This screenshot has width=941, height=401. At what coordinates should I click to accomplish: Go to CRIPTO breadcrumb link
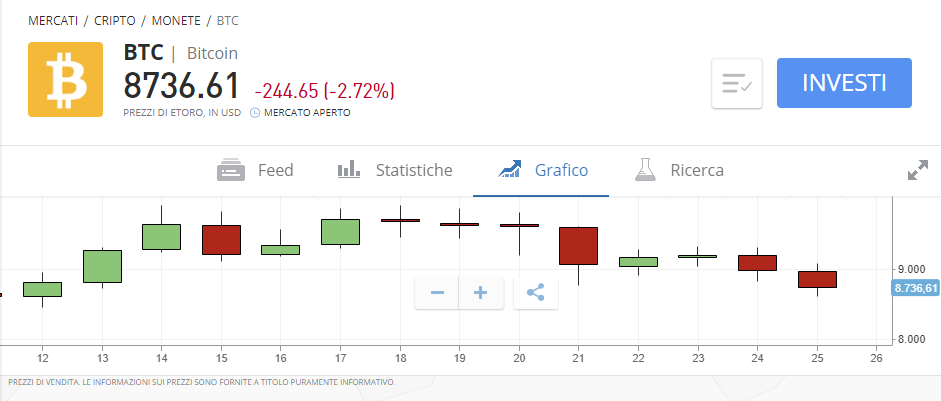click(115, 21)
